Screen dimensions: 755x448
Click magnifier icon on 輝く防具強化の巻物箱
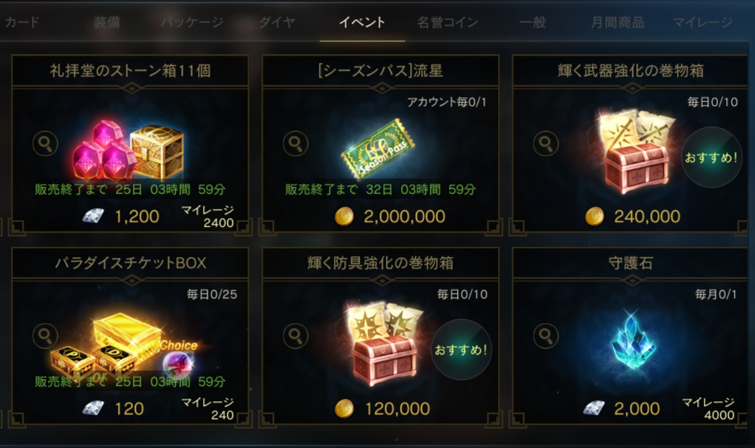(296, 336)
